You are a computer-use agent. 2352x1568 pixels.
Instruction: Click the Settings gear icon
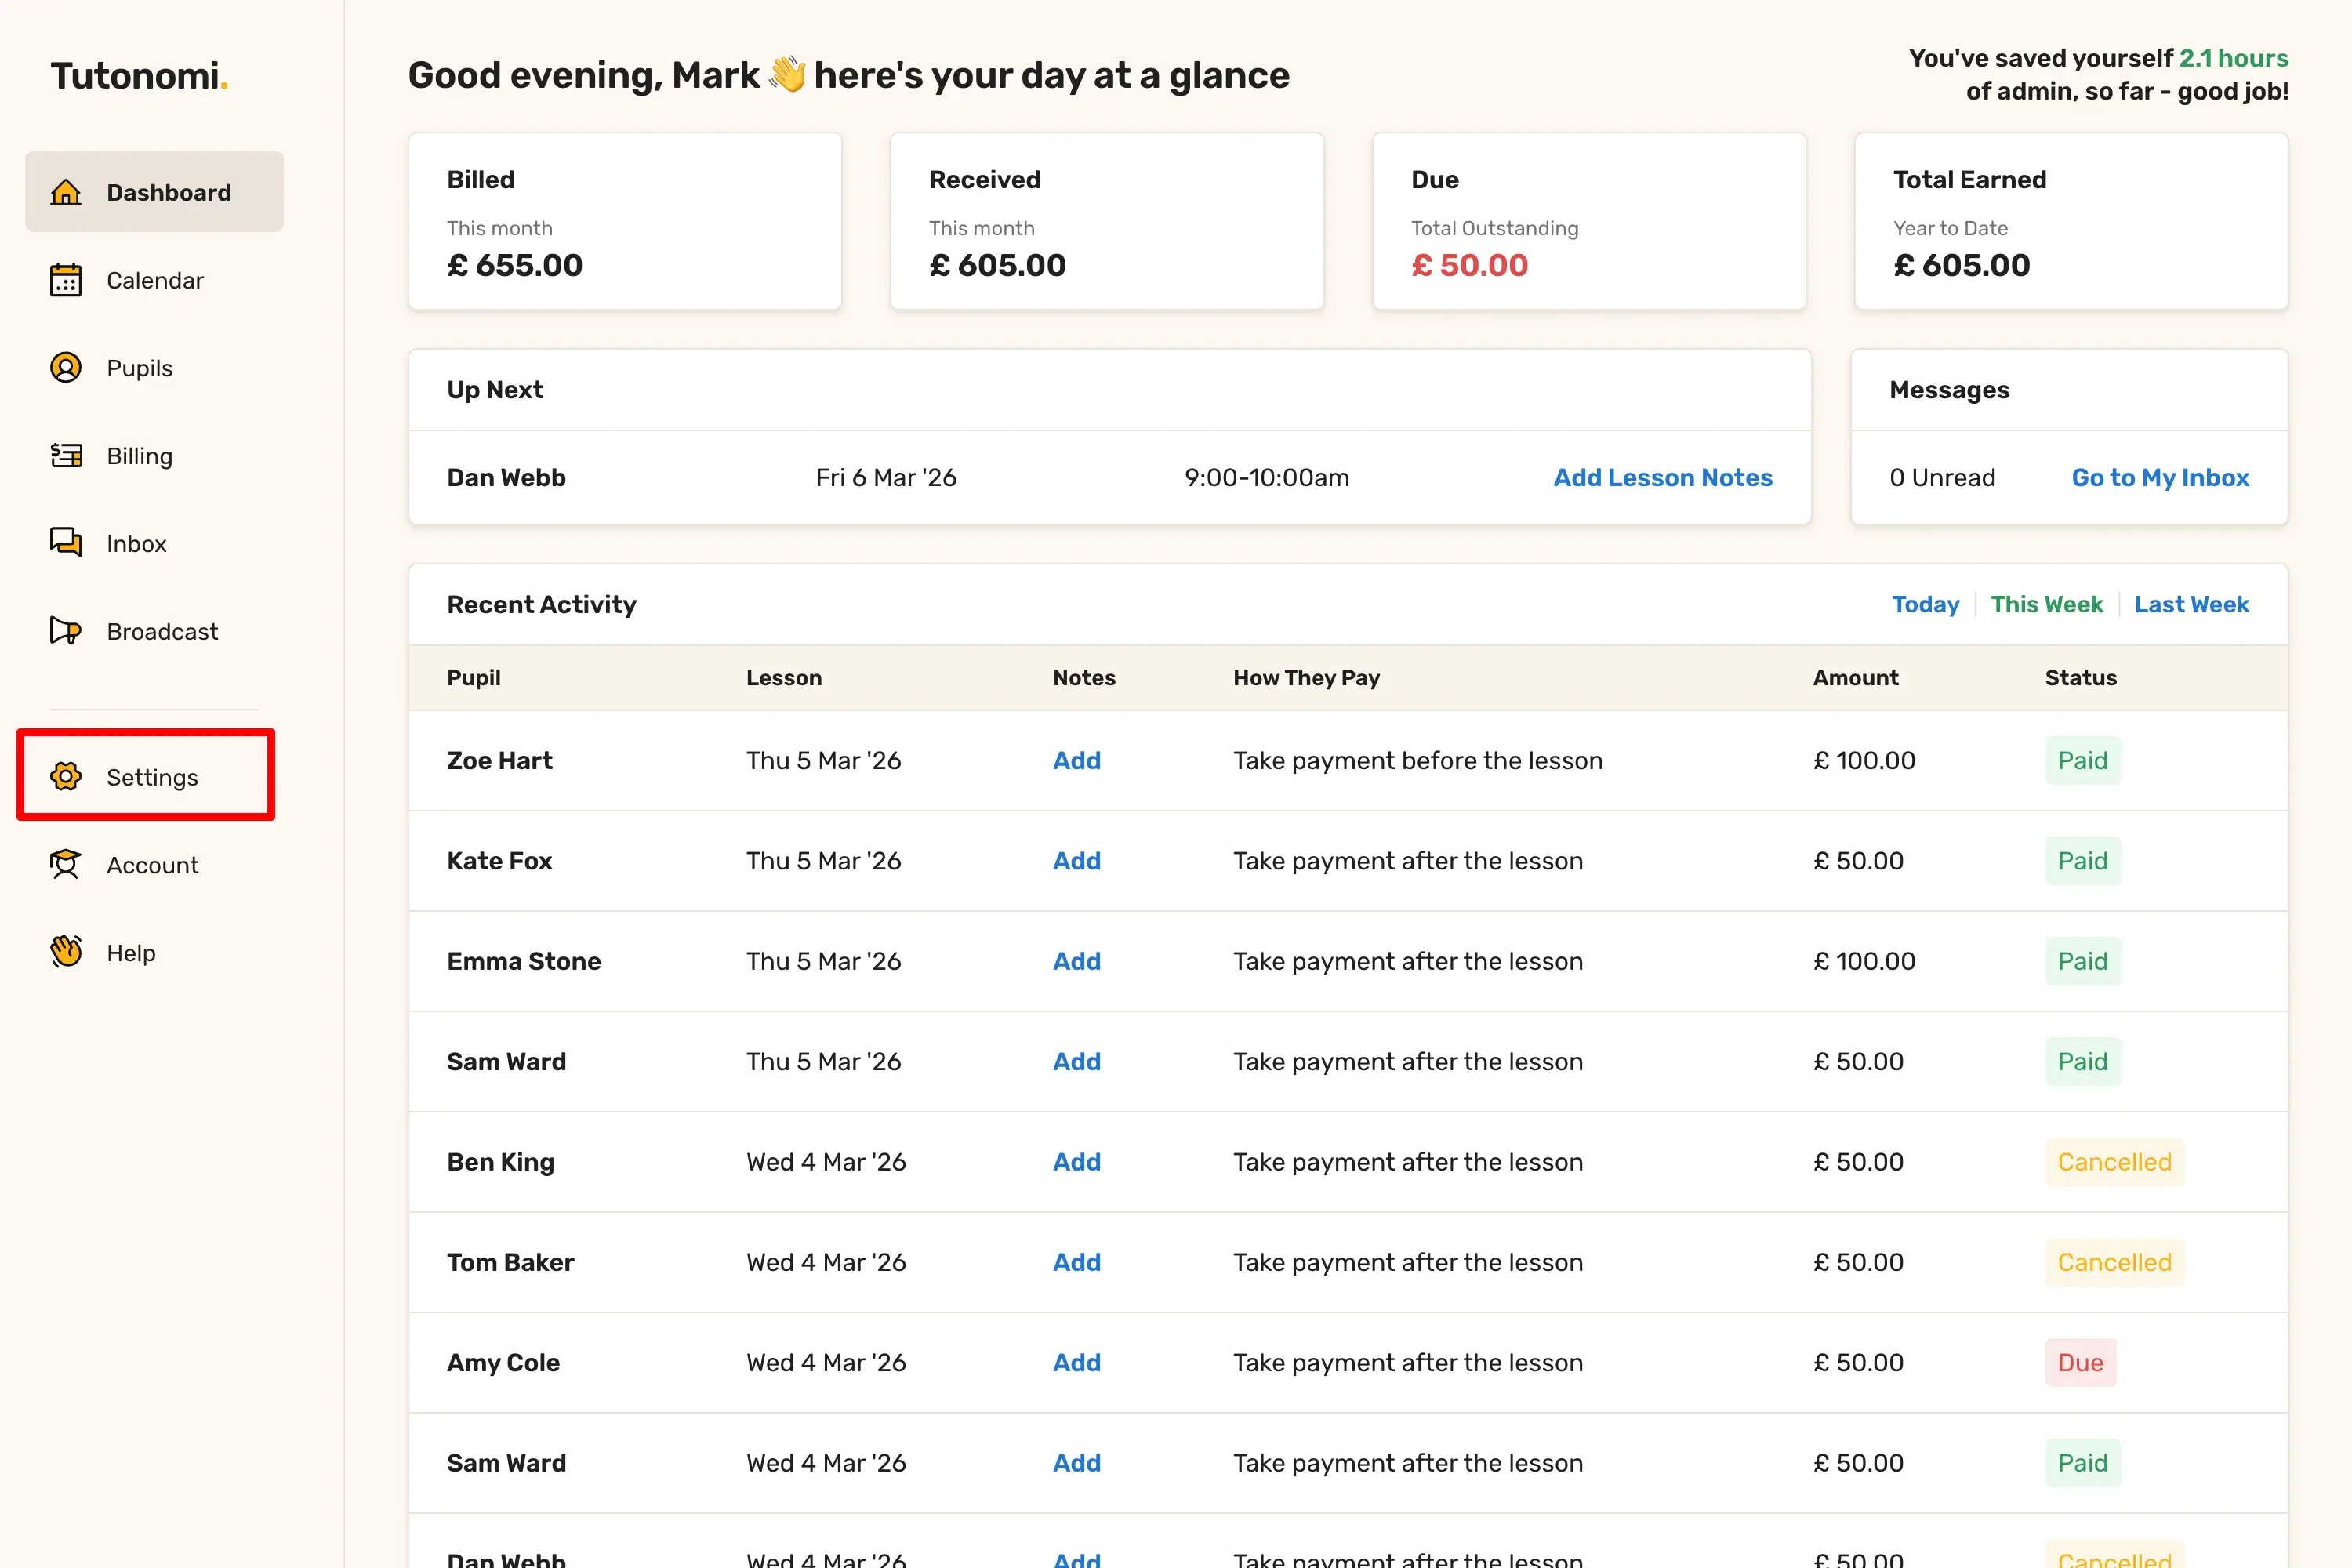point(66,777)
